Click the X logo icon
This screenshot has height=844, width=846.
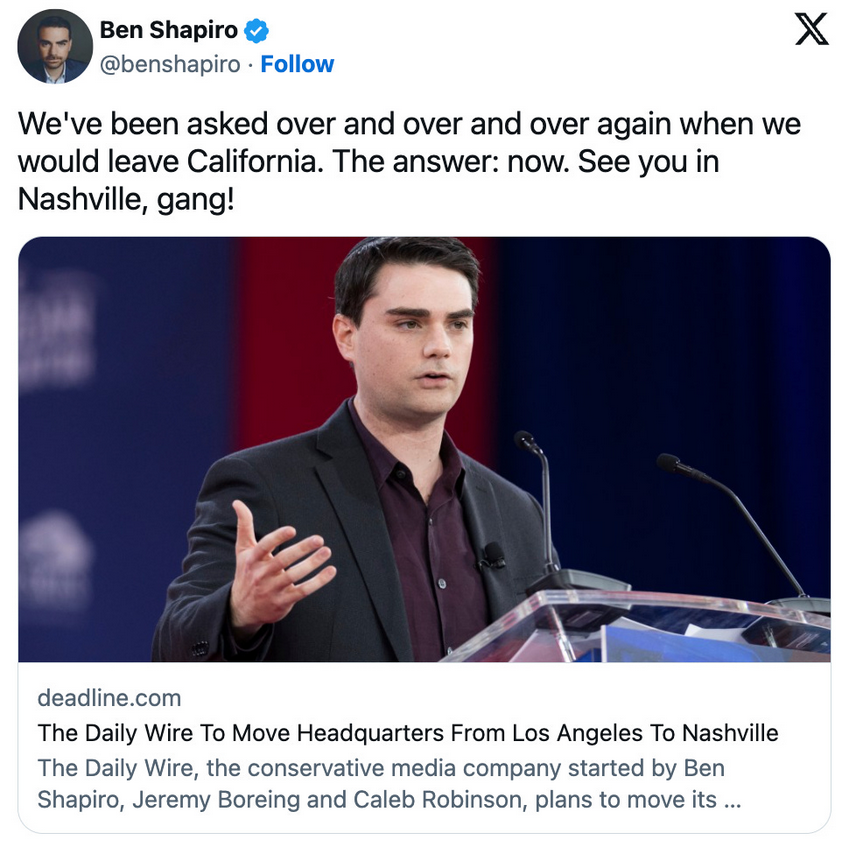tap(811, 30)
